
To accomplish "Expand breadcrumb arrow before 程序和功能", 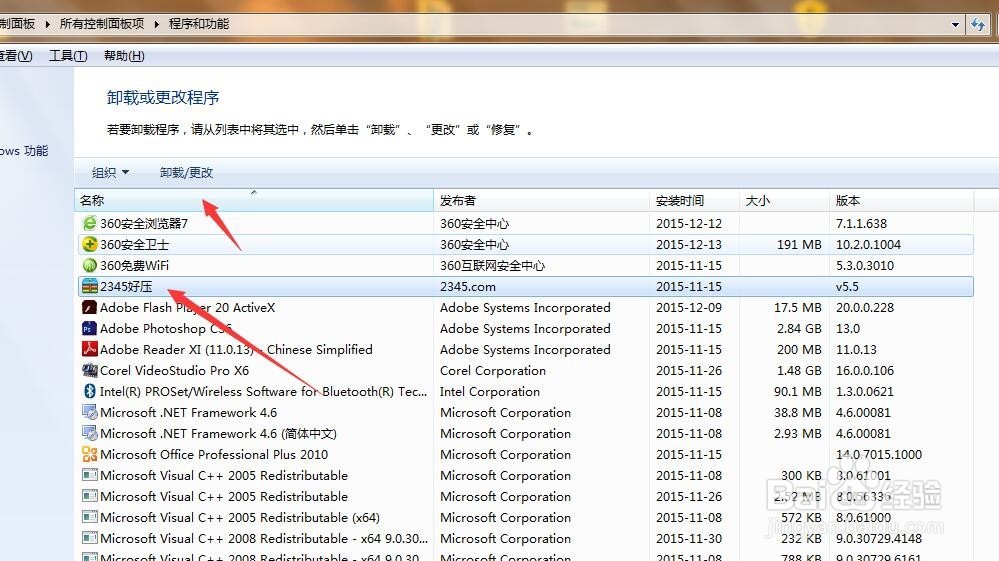I will [x=157, y=24].
